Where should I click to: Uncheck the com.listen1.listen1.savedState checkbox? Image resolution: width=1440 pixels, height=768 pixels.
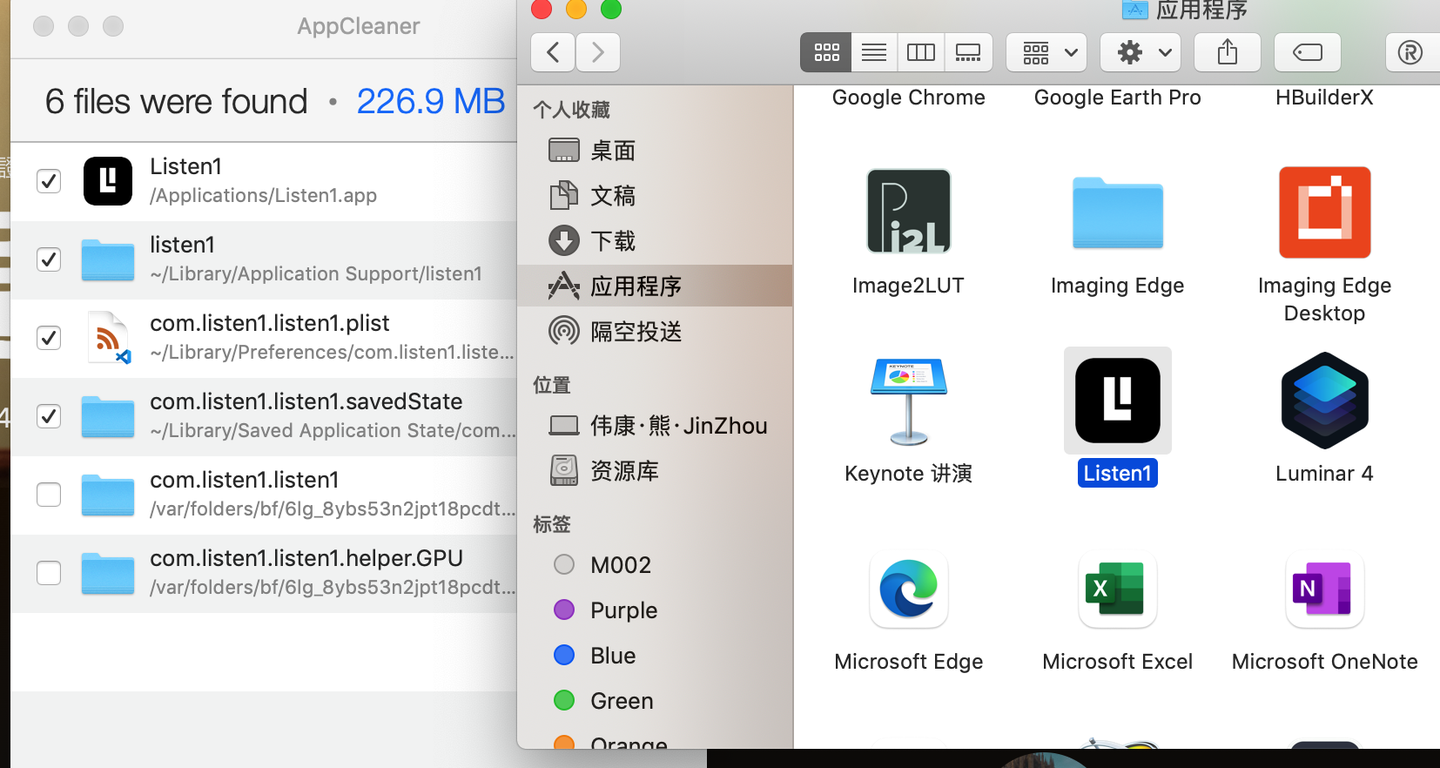coord(48,416)
